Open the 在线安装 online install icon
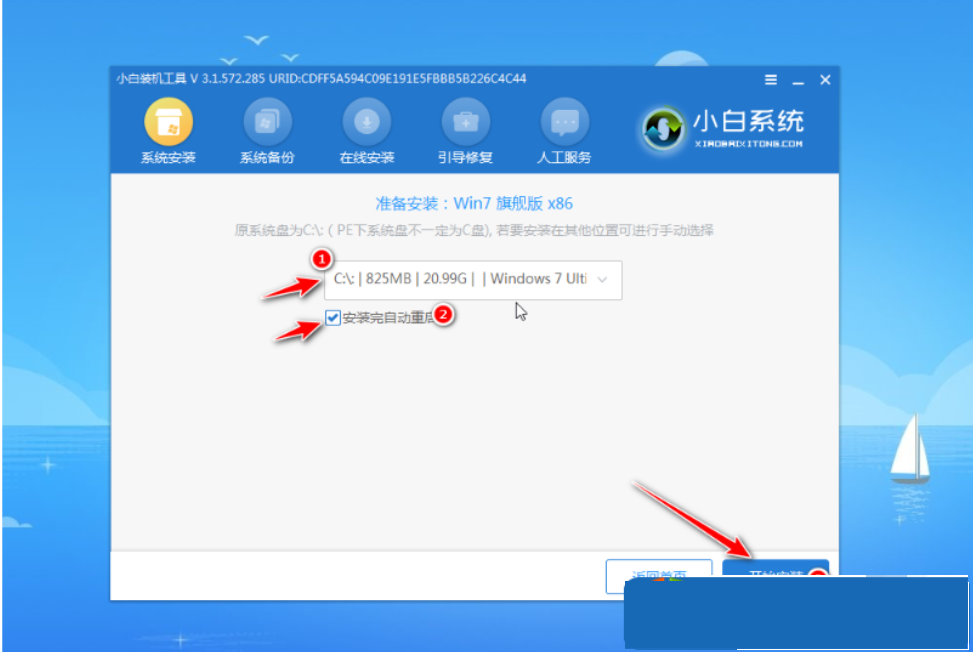The width and height of the screenshot is (973, 652). click(367, 122)
